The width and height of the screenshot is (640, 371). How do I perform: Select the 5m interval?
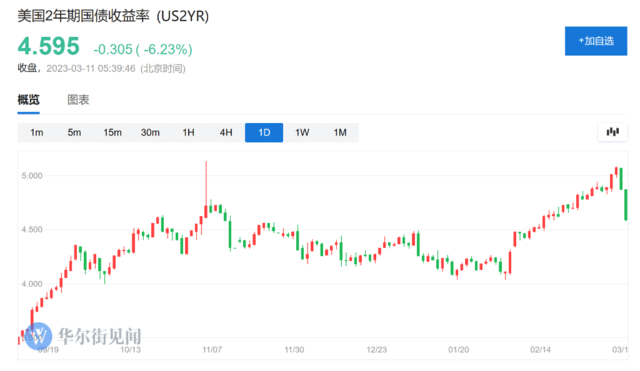coord(74,133)
